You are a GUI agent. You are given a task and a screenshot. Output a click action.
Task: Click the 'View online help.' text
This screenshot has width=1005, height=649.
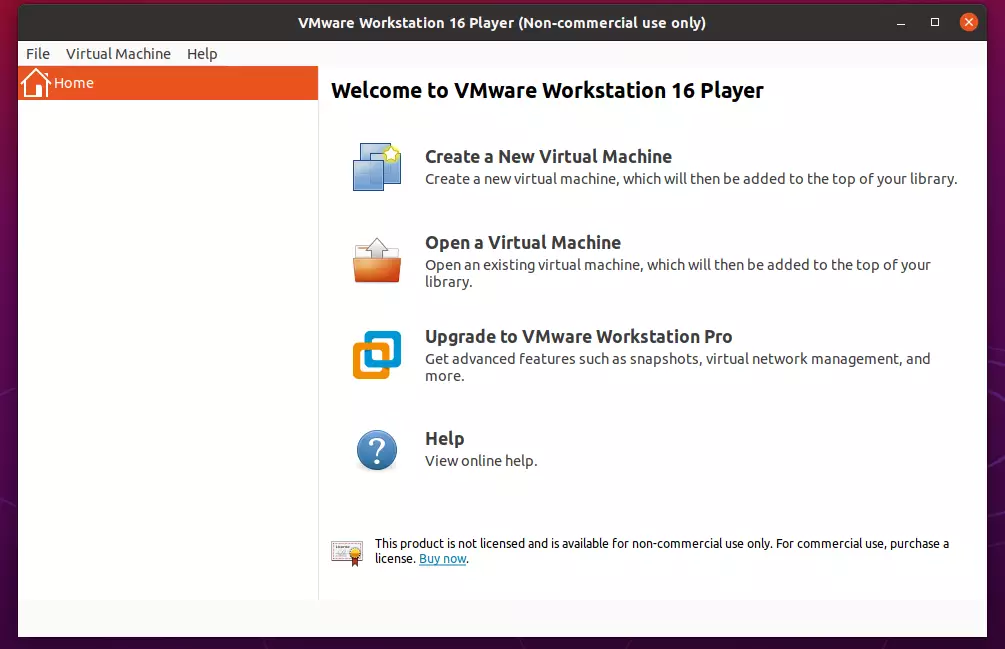(x=481, y=461)
